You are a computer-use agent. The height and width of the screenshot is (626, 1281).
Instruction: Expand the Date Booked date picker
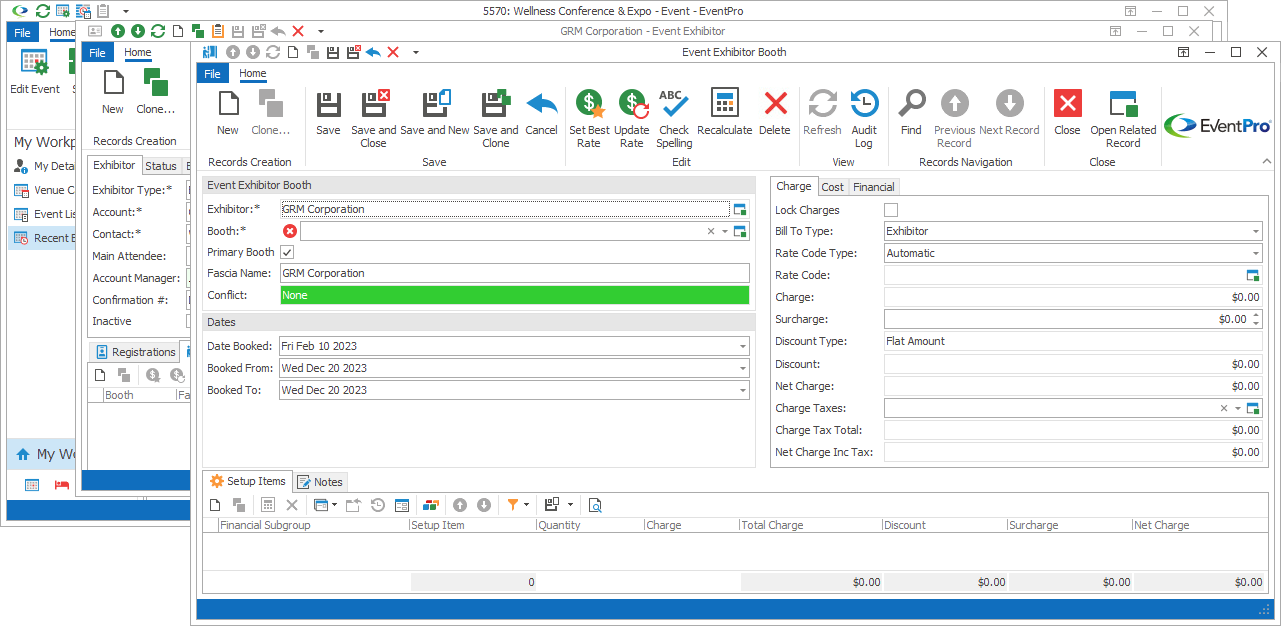point(743,346)
